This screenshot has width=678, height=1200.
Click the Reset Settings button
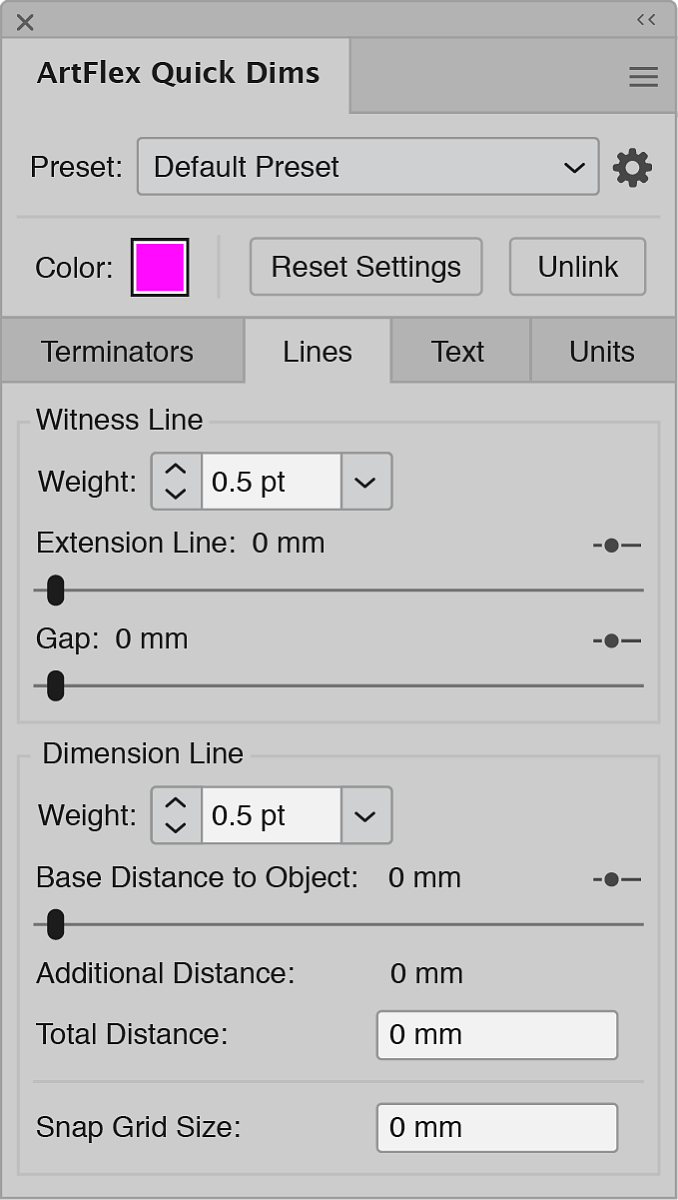(x=366, y=267)
